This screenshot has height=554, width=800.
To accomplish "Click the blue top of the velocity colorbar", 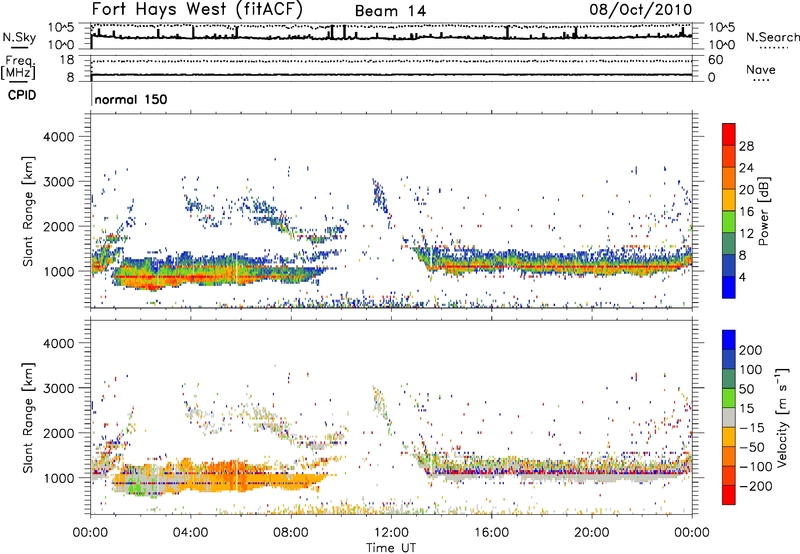I will tap(729, 340).
